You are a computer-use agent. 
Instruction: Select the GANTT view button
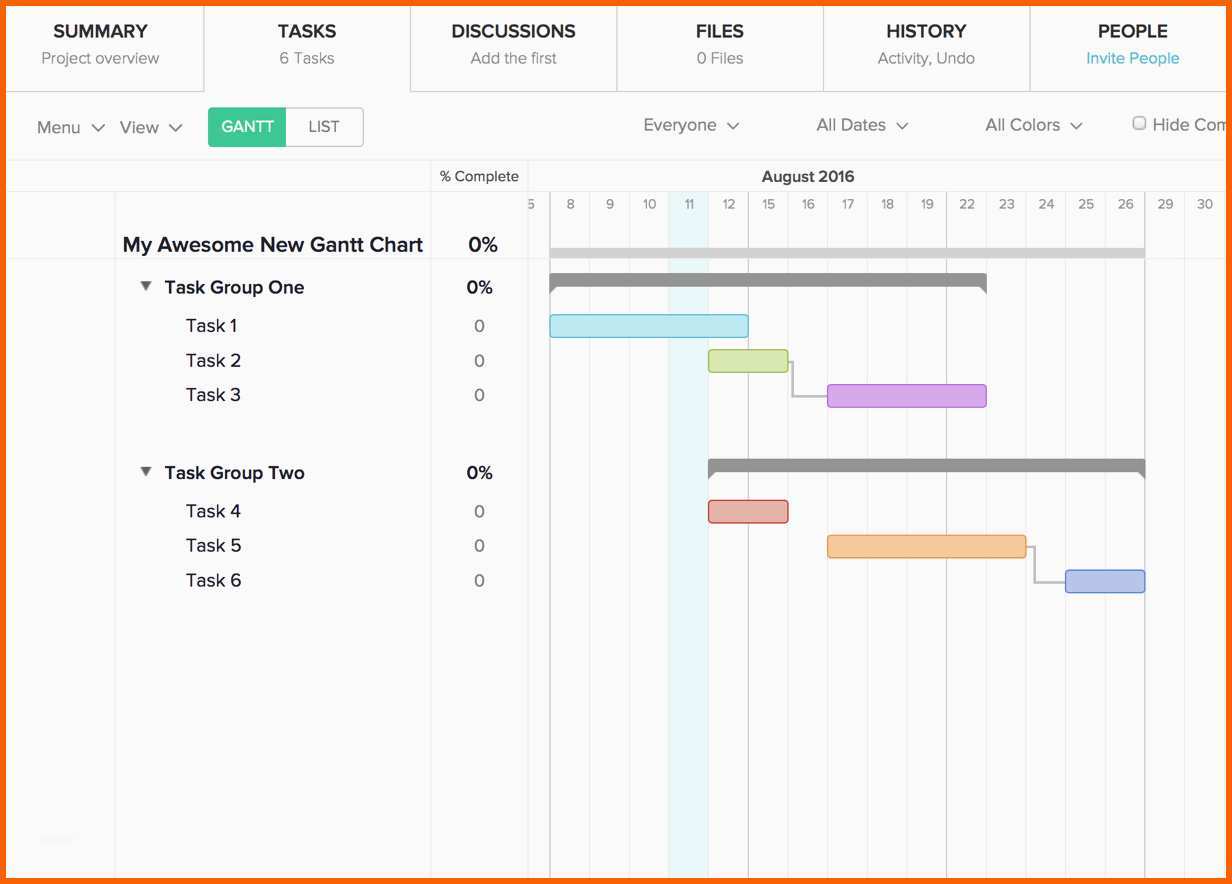tap(247, 127)
